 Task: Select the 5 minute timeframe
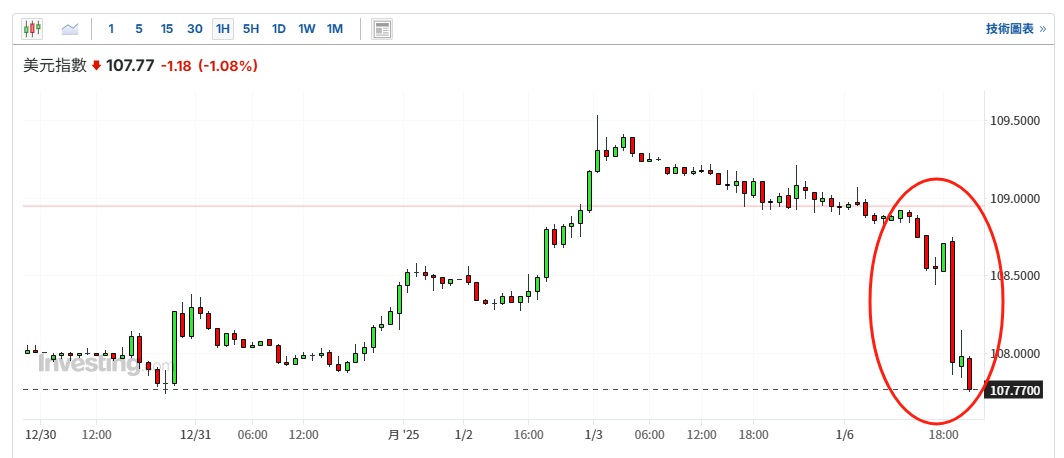click(x=139, y=29)
